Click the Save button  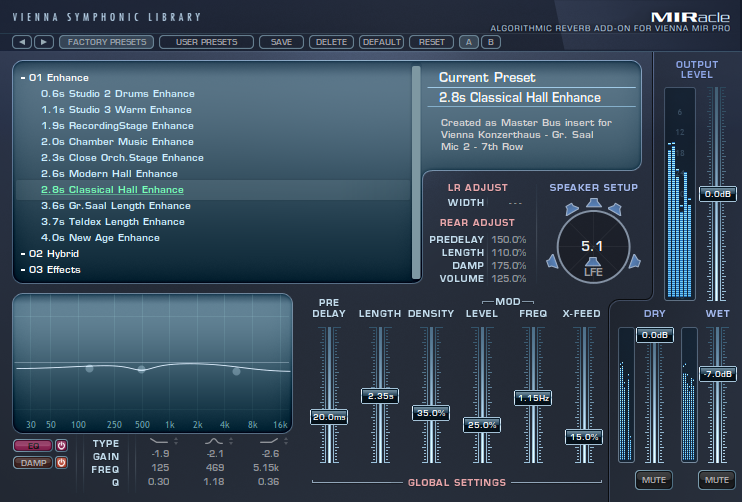pyautogui.click(x=281, y=42)
